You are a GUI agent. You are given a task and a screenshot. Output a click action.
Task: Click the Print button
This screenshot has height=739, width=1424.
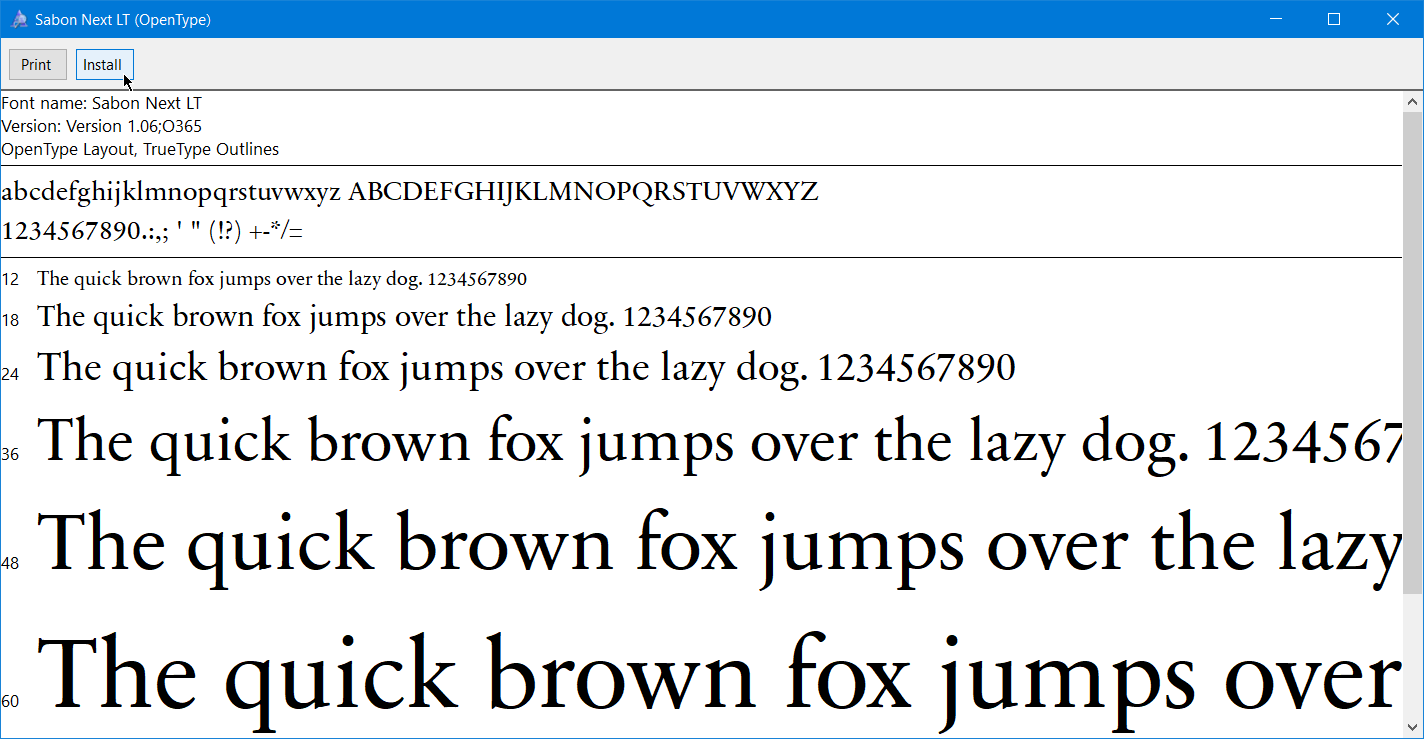pyautogui.click(x=37, y=65)
